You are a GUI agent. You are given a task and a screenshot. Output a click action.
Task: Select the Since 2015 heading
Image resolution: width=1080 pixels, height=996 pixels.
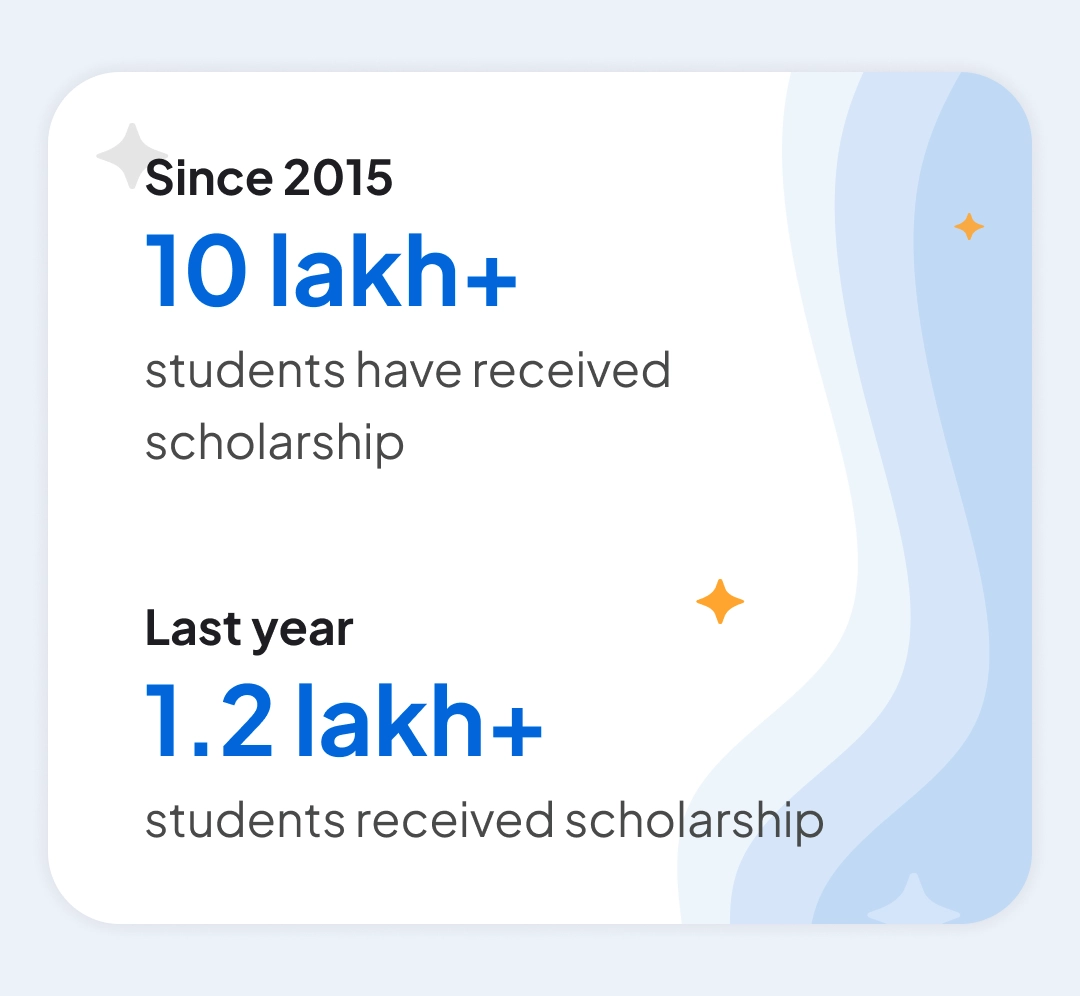coord(269,179)
